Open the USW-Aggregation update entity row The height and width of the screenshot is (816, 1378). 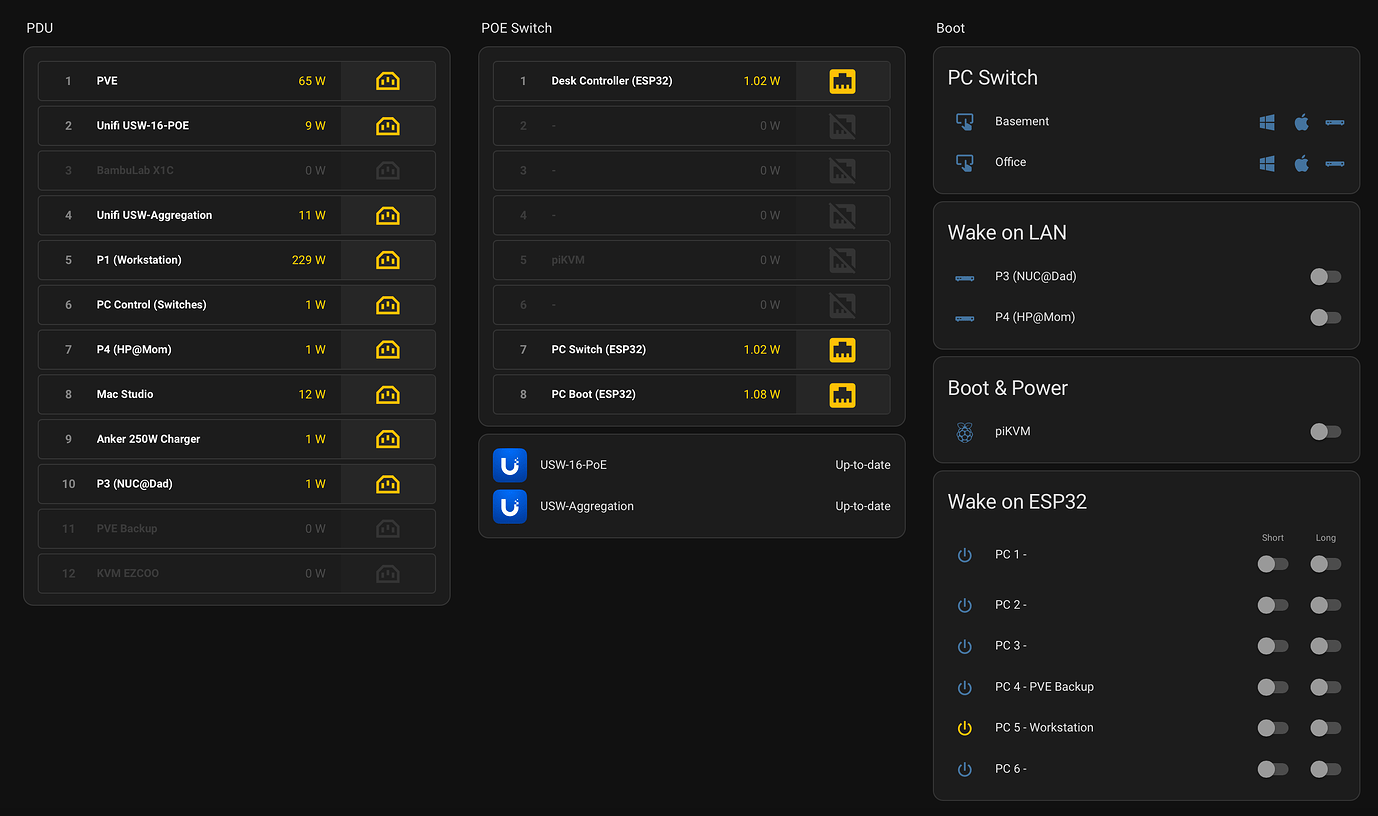point(692,507)
